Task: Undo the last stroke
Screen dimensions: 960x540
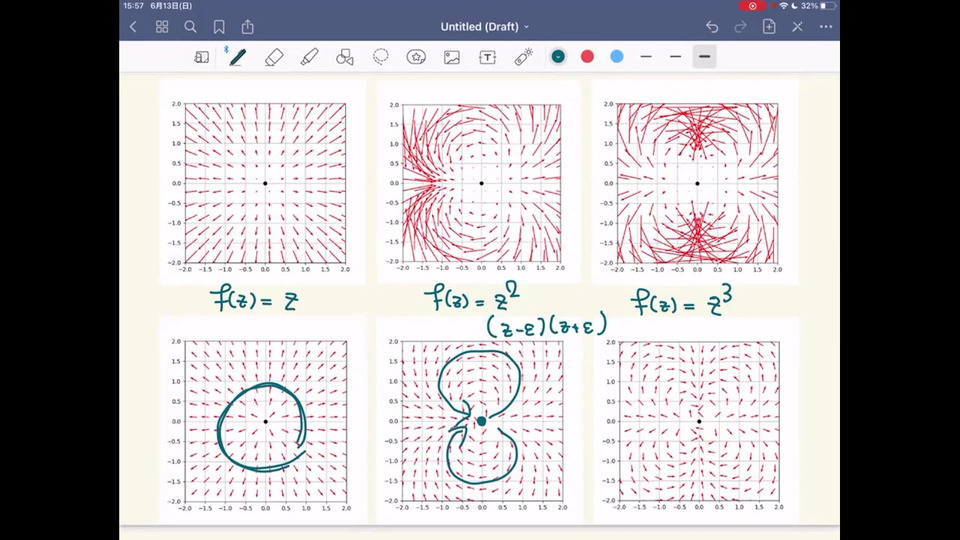Action: [711, 27]
